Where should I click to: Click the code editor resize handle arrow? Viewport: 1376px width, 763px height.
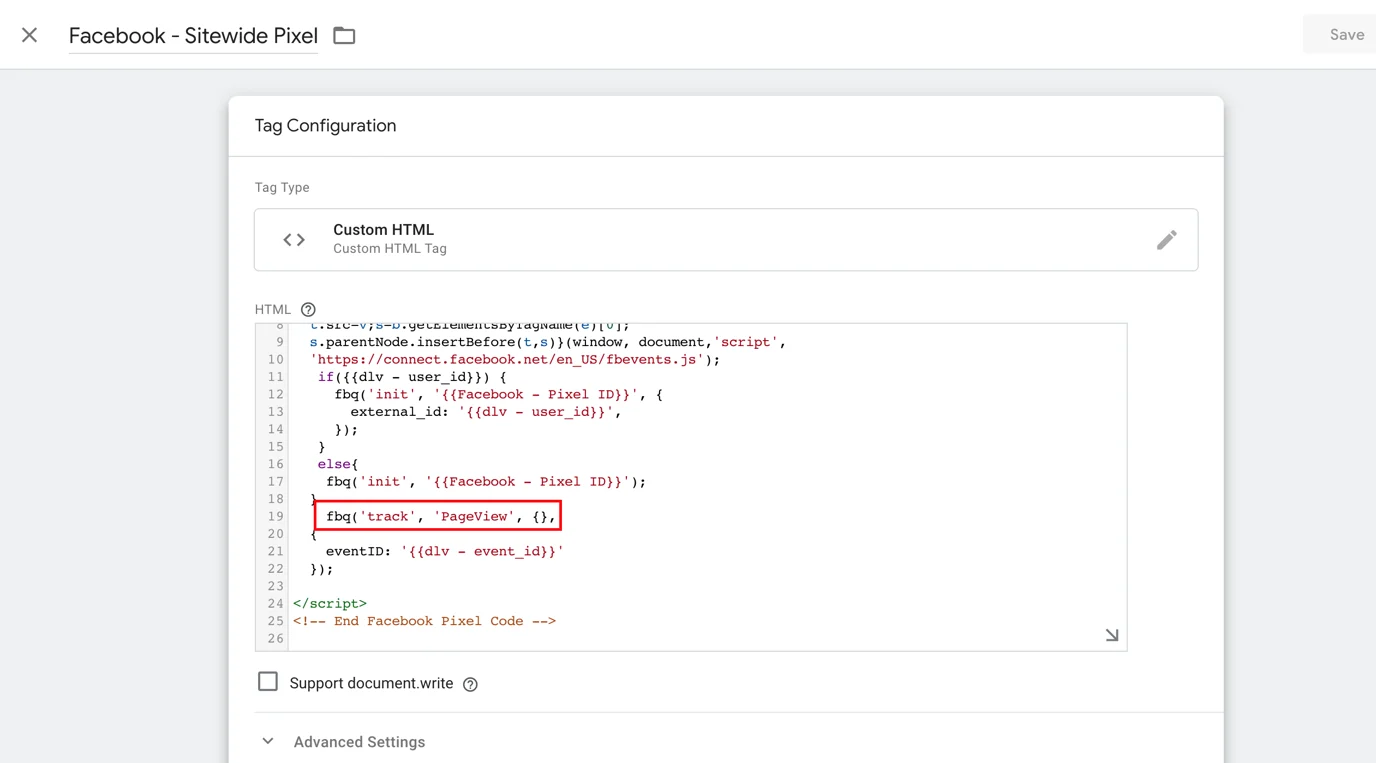click(1112, 635)
